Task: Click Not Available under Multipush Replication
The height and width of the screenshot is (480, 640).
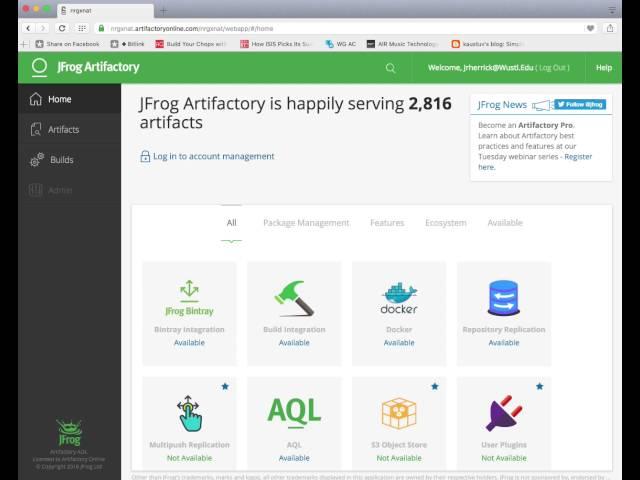Action: [x=189, y=458]
